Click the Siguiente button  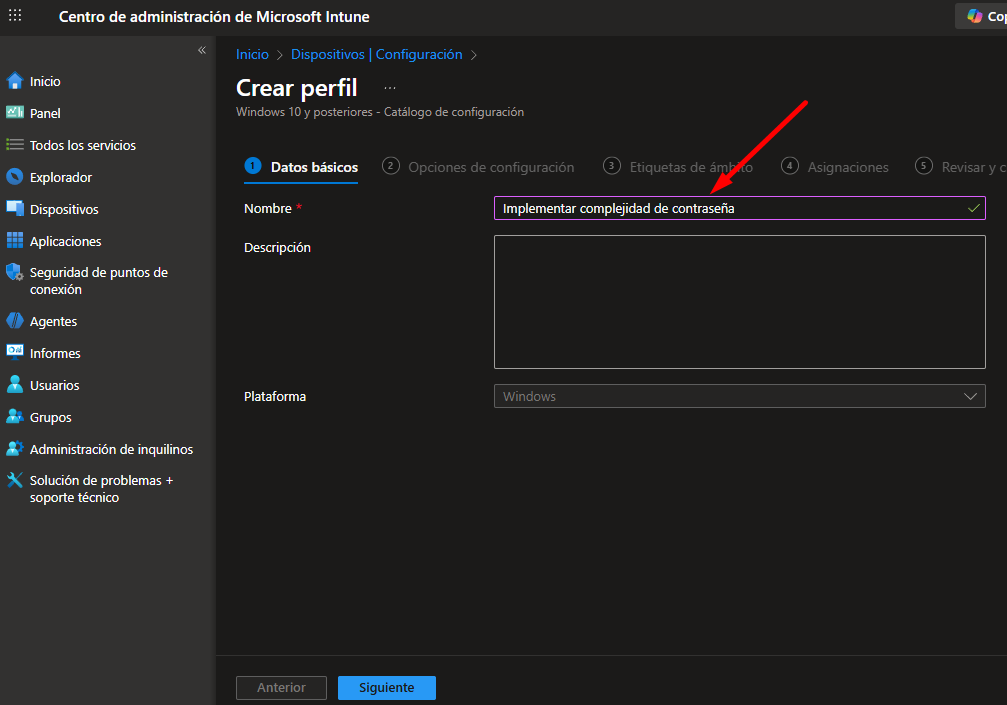386,688
